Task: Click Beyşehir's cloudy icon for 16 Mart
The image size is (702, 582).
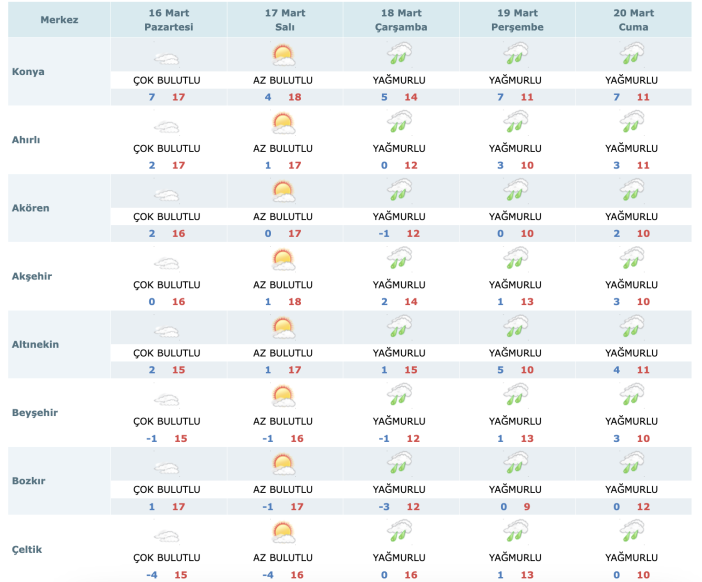Action: point(167,395)
